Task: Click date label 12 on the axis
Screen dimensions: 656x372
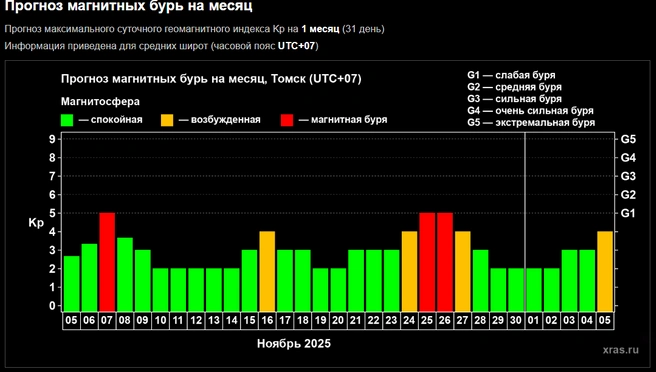Action: [196, 321]
